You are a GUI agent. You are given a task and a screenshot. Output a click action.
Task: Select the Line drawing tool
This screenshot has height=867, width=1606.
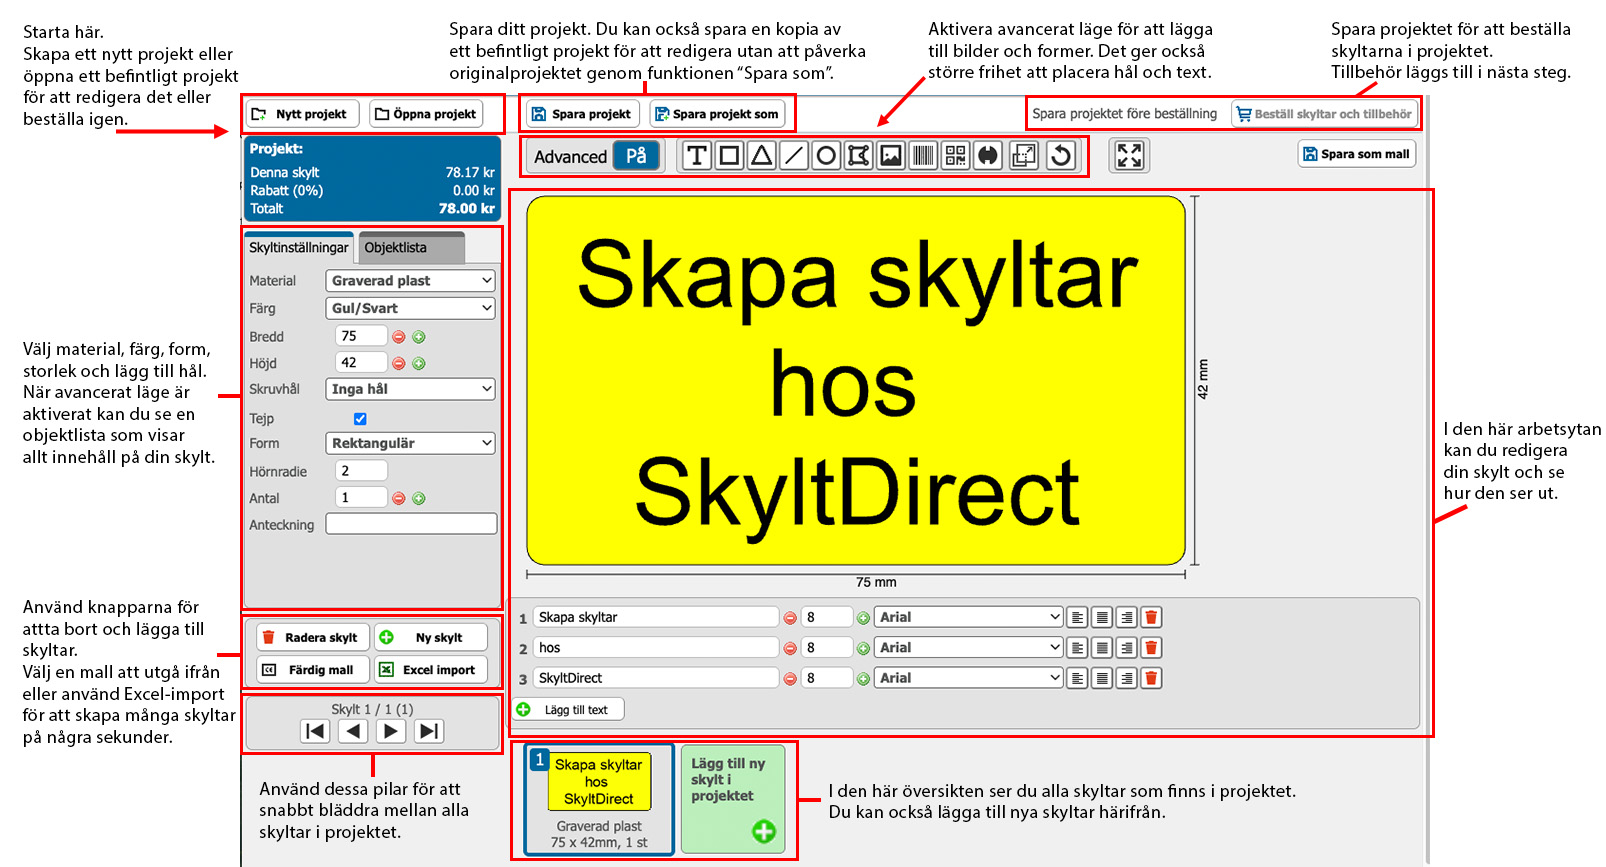click(x=794, y=156)
